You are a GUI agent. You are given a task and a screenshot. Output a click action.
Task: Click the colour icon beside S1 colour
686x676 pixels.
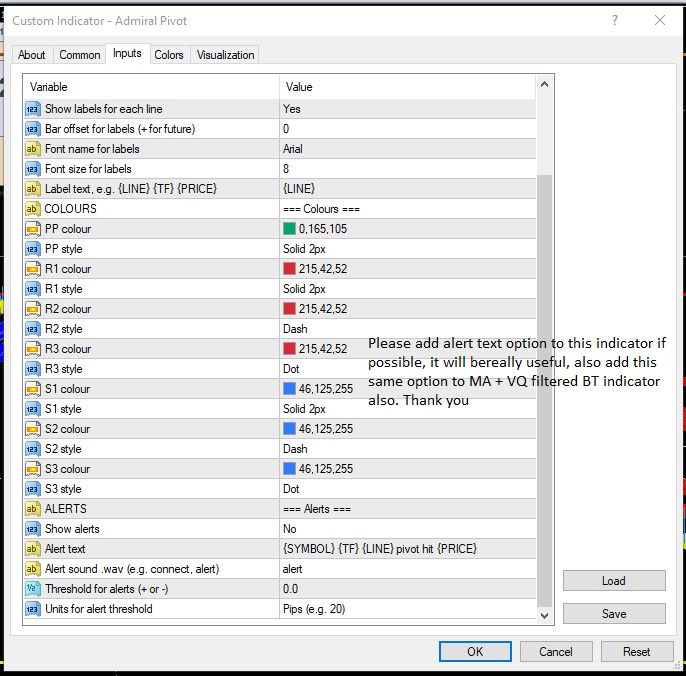pyautogui.click(x=33, y=389)
